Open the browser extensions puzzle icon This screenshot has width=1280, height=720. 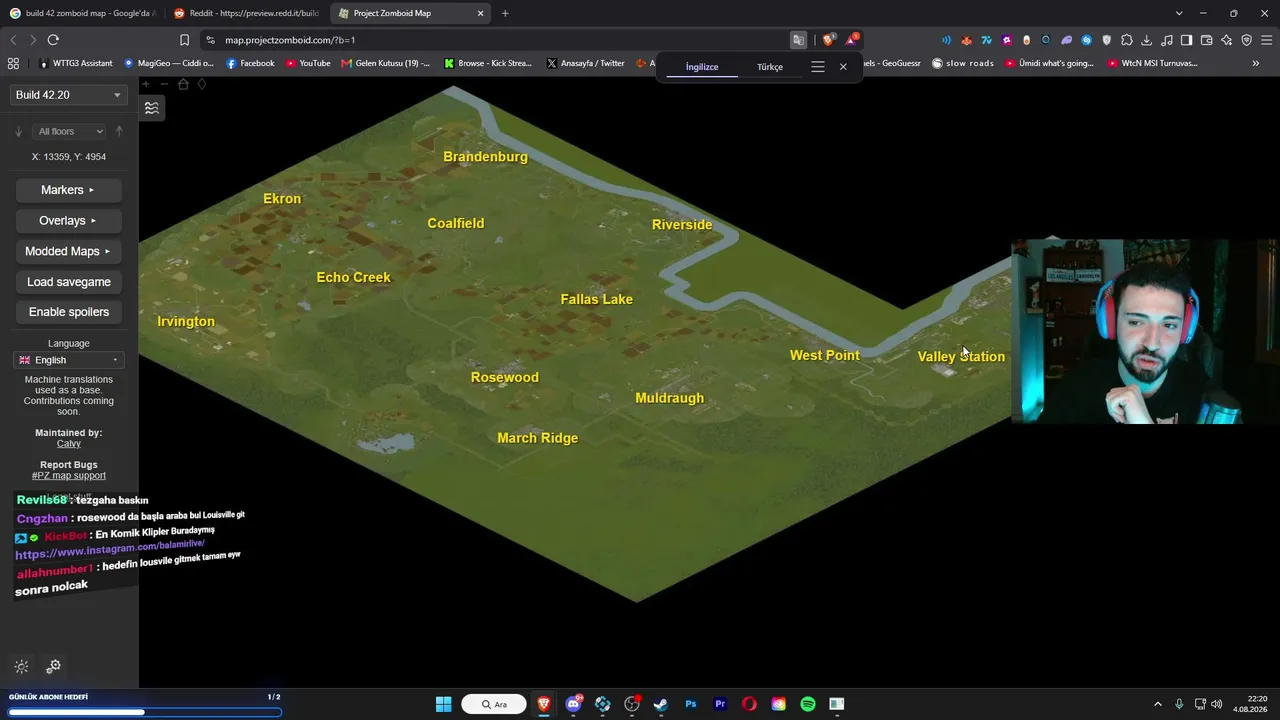coord(1127,40)
